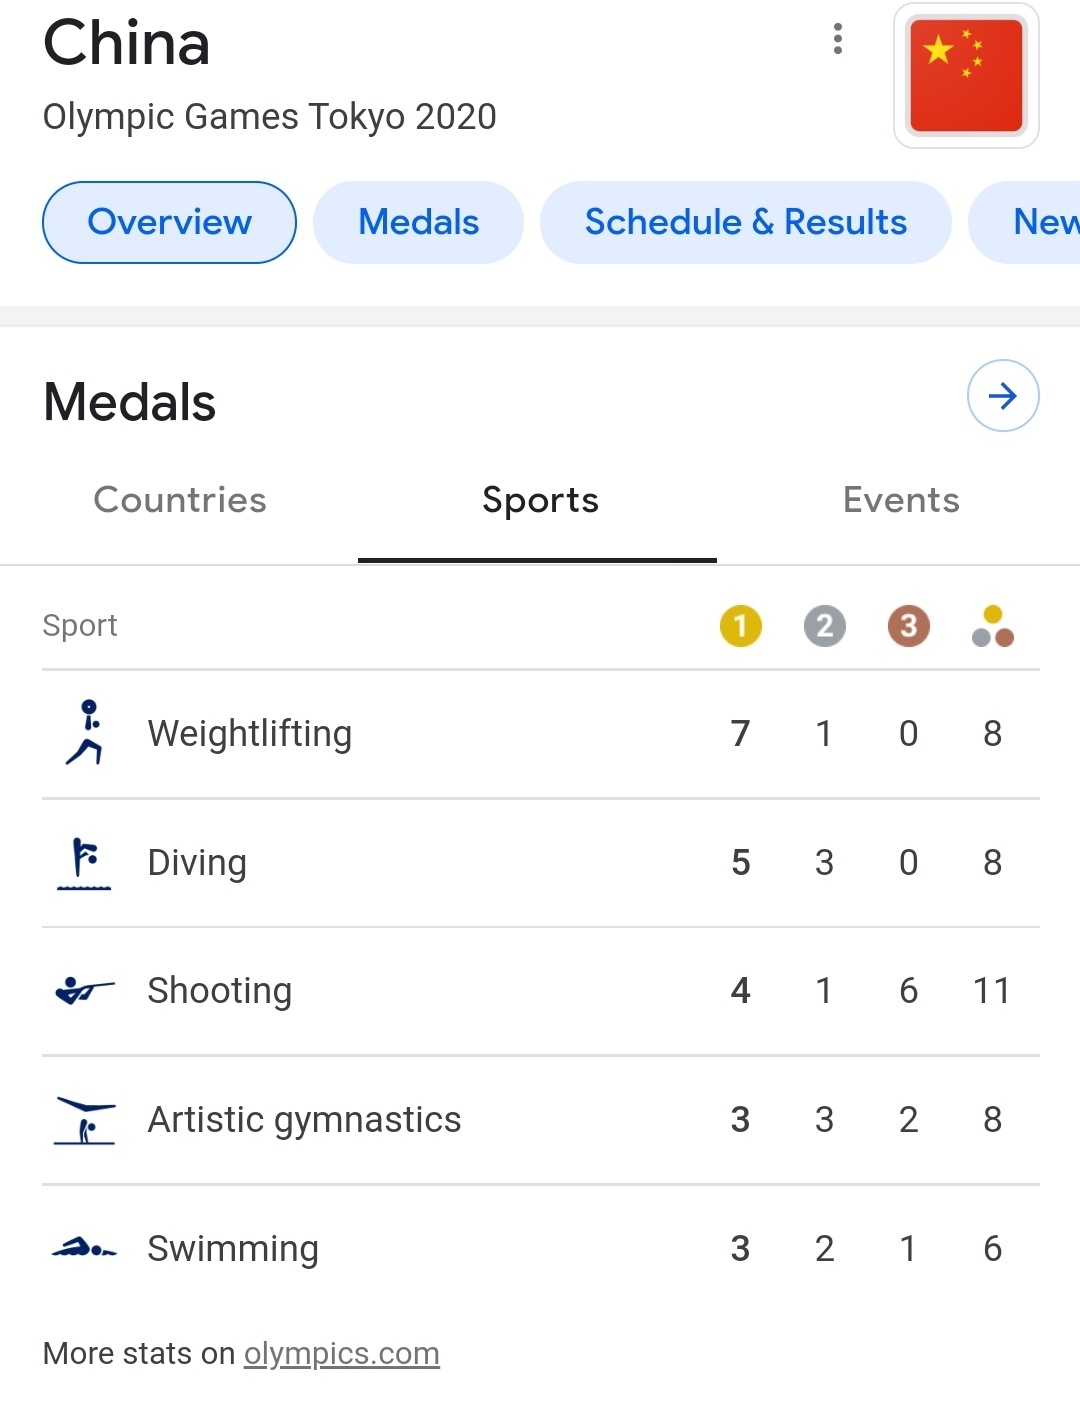Tap the Artistic gymnastics icon

pyautogui.click(x=84, y=1120)
